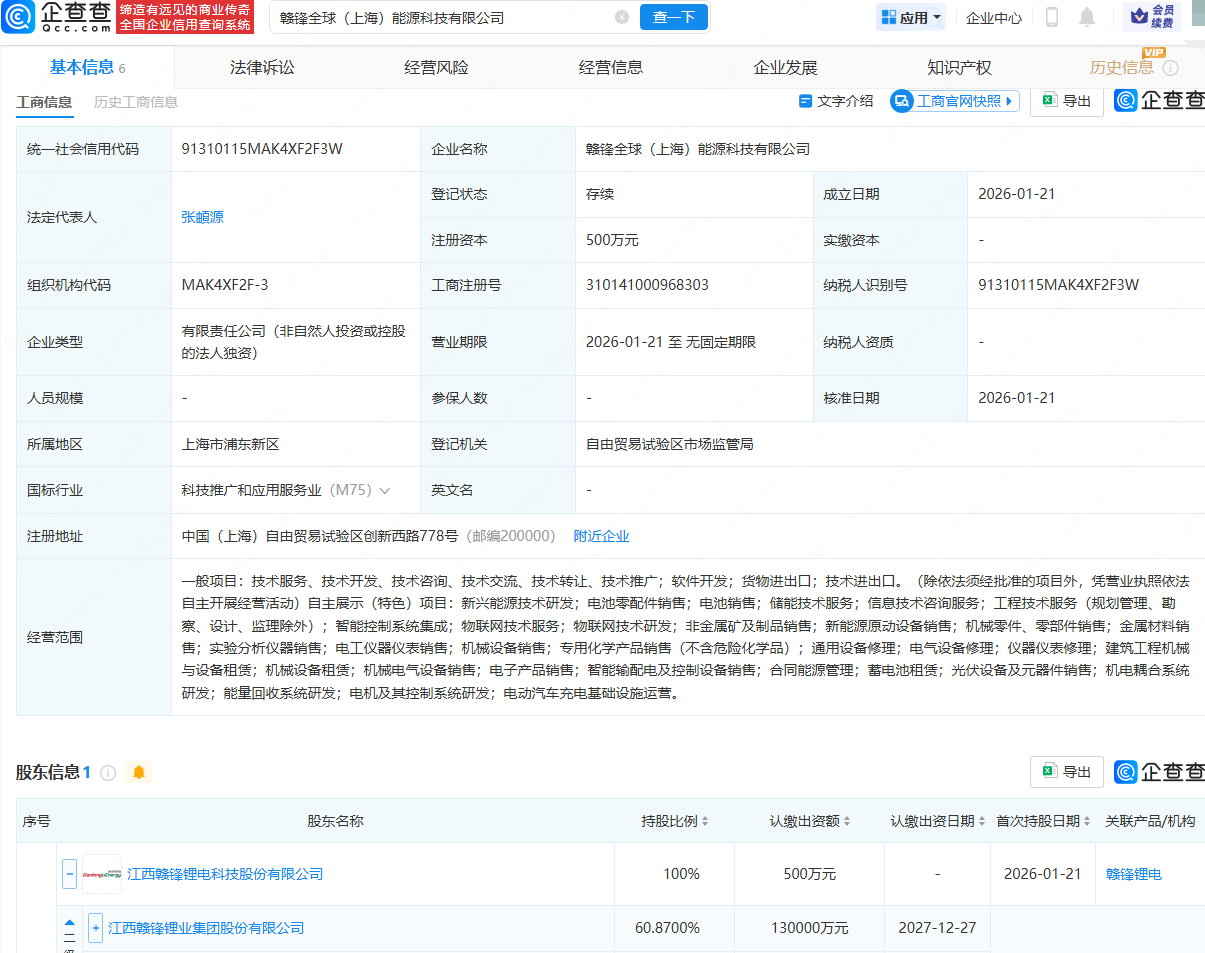The image size is (1205, 953).
Task: Clear the search box with the X icon
Action: pyautogui.click(x=622, y=18)
